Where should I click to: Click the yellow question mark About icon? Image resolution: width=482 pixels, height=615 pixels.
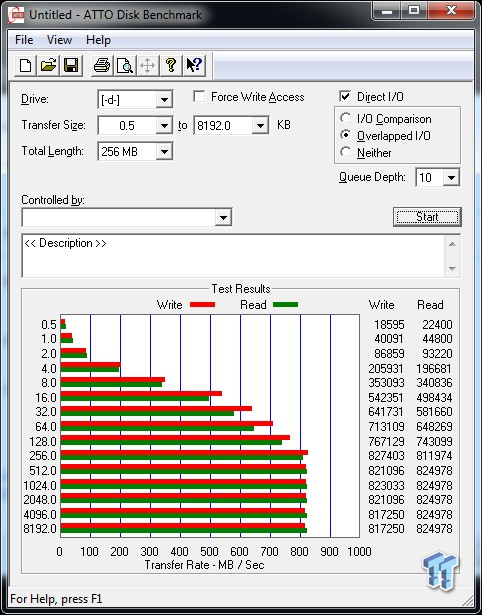(171, 65)
